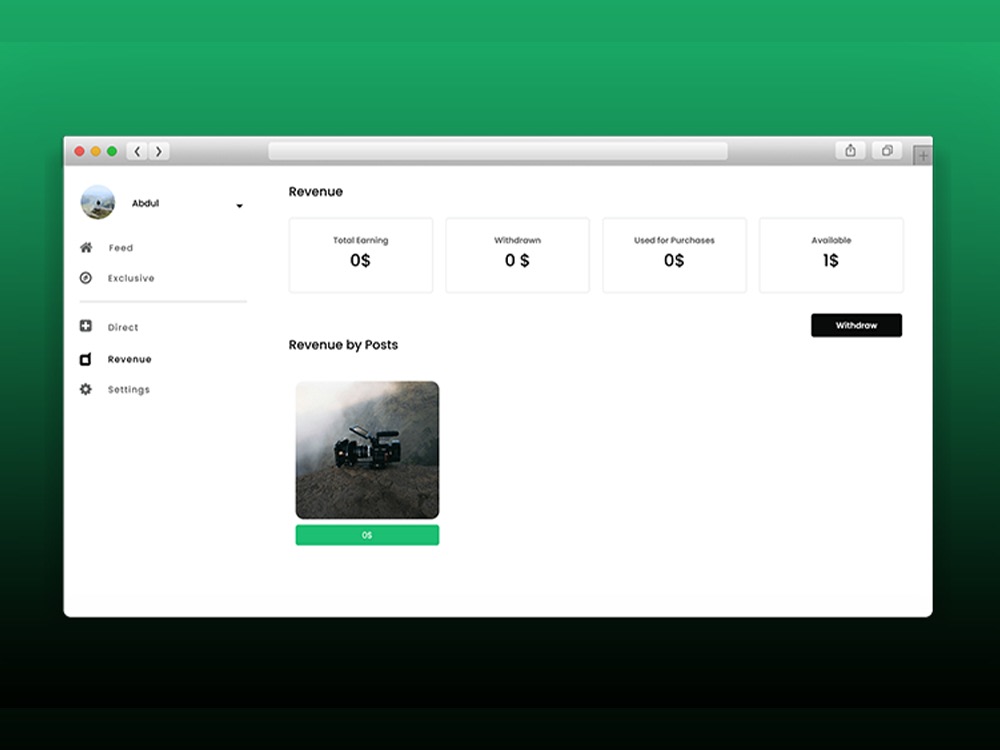Click the Available 1$ card
The height and width of the screenshot is (750, 1000).
tap(831, 255)
